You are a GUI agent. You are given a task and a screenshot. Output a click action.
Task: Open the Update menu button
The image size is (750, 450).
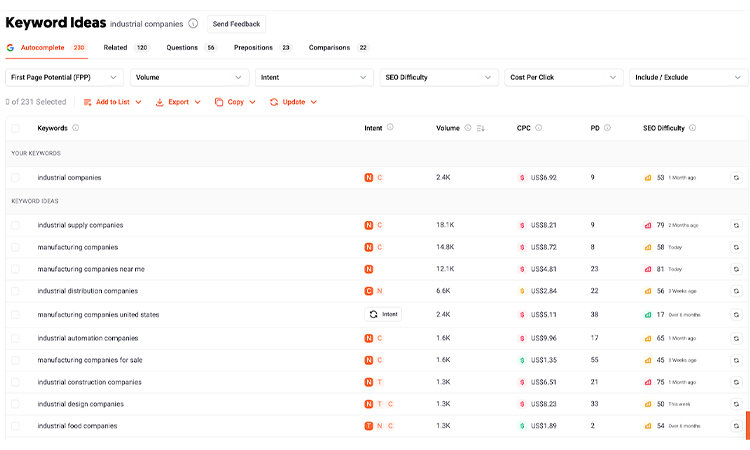coord(293,102)
